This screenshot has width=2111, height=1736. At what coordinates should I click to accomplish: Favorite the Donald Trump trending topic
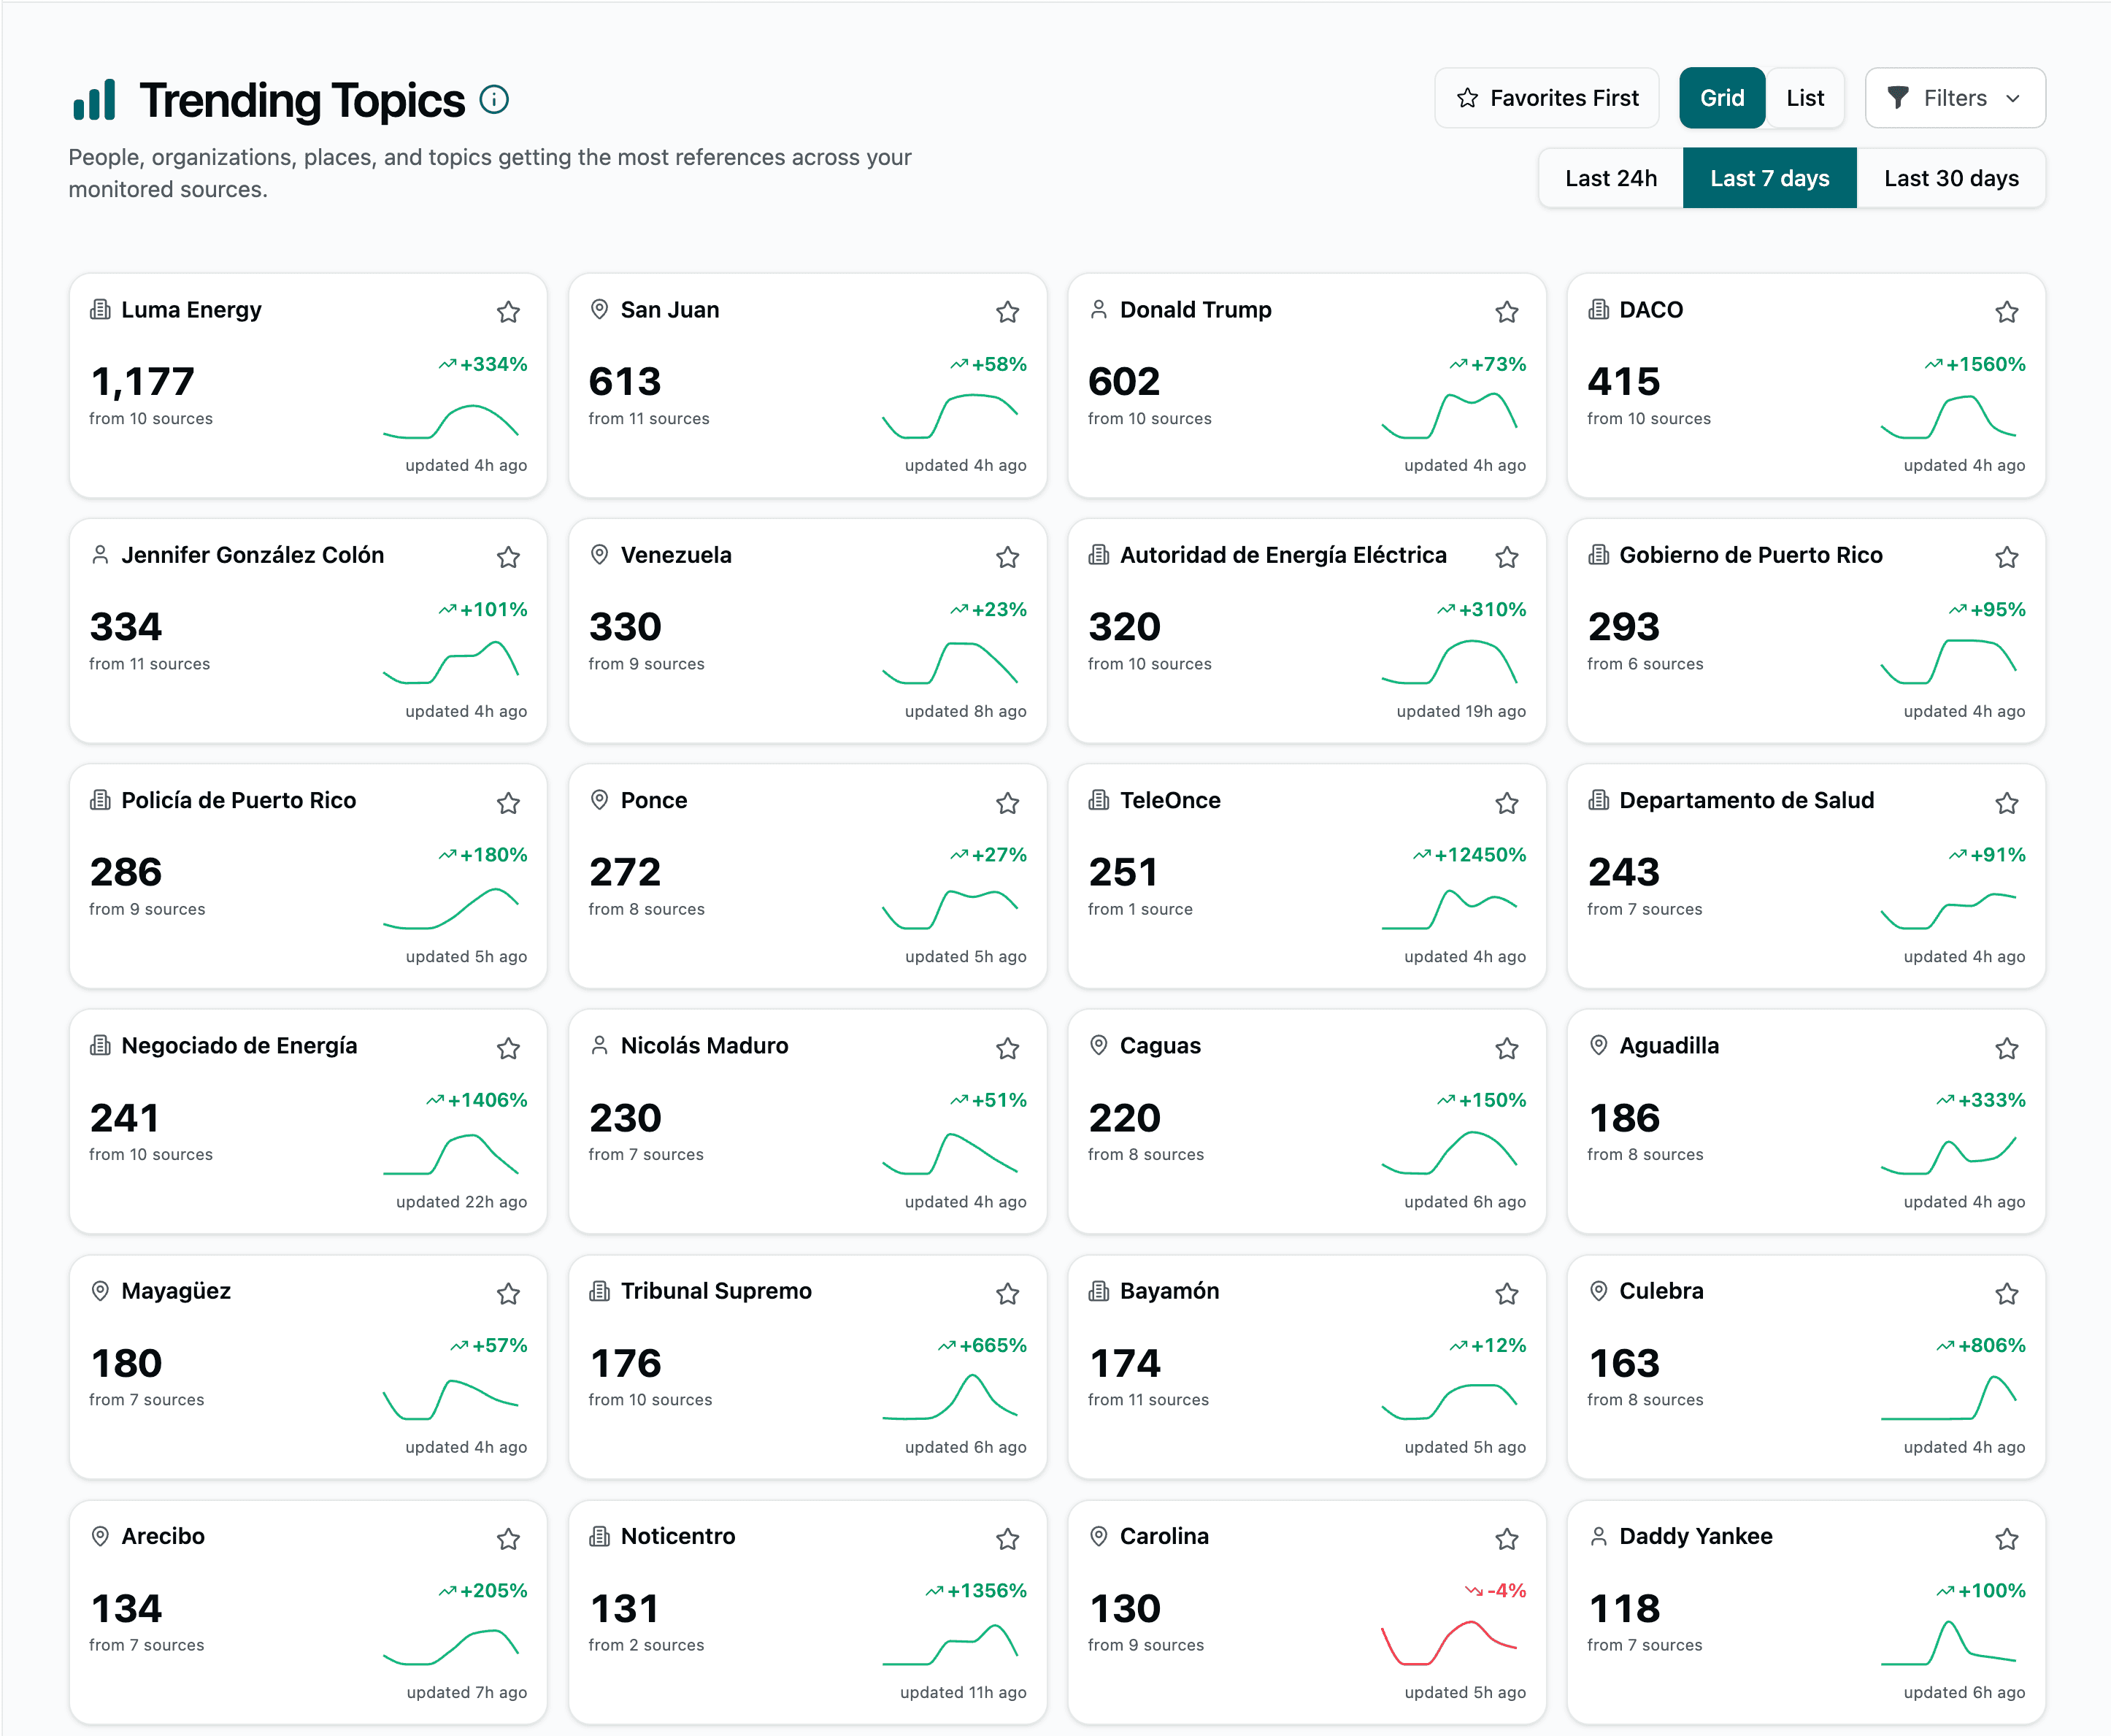tap(1507, 312)
